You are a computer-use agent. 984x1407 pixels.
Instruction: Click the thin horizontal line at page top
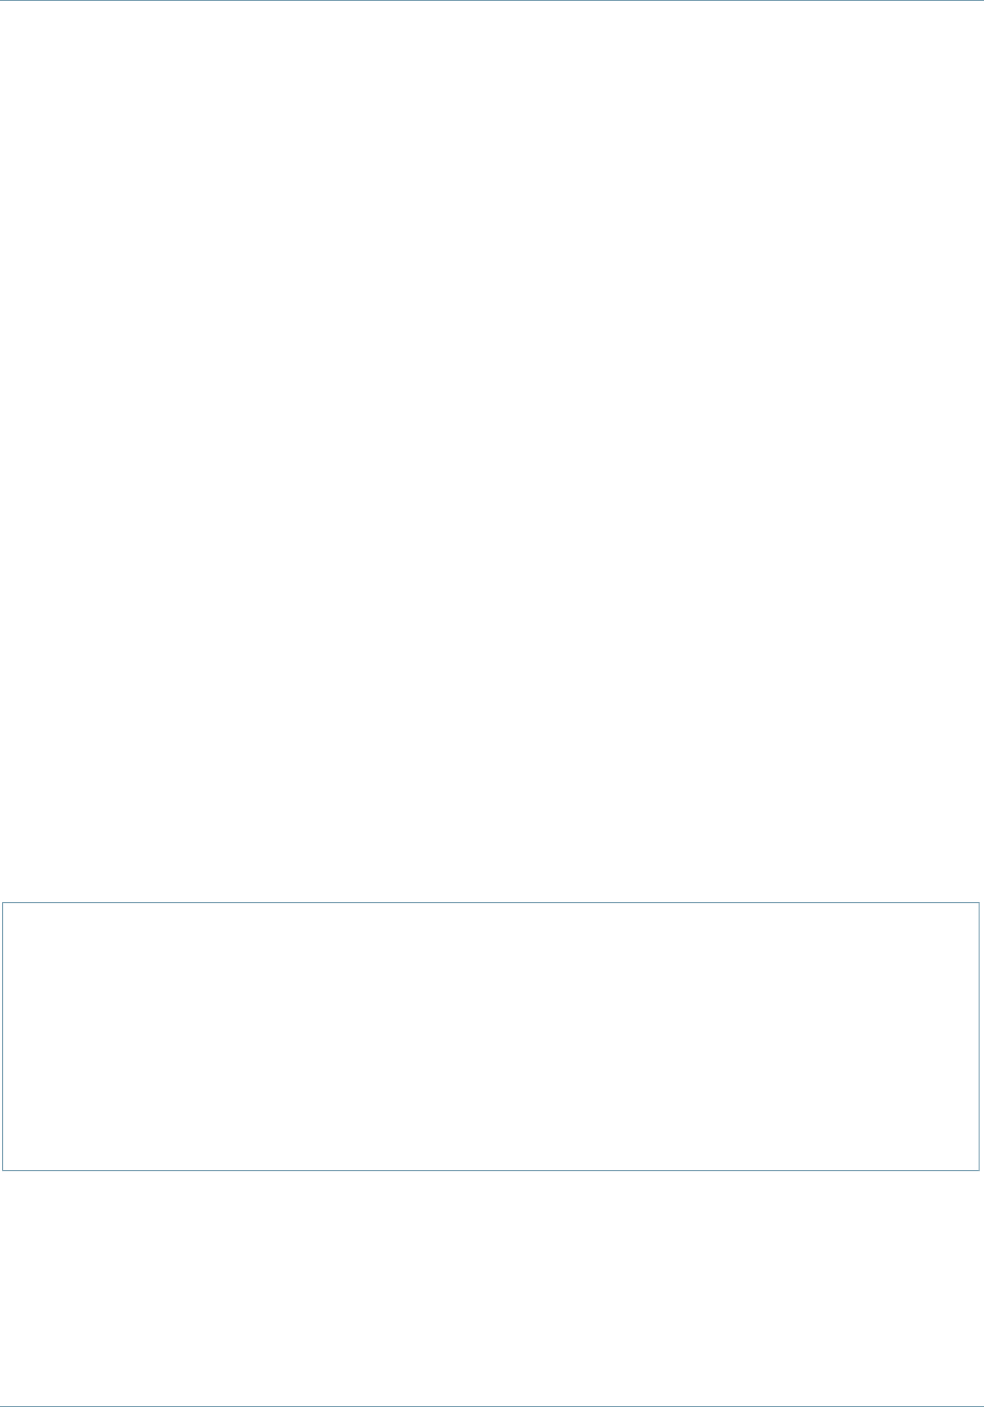point(492,1)
